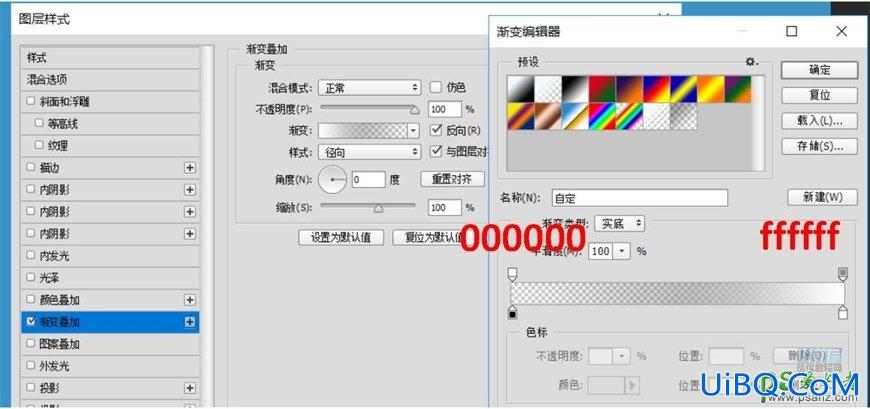Select the violet-green-orange gradient preset
This screenshot has height=409, width=870.
[738, 89]
